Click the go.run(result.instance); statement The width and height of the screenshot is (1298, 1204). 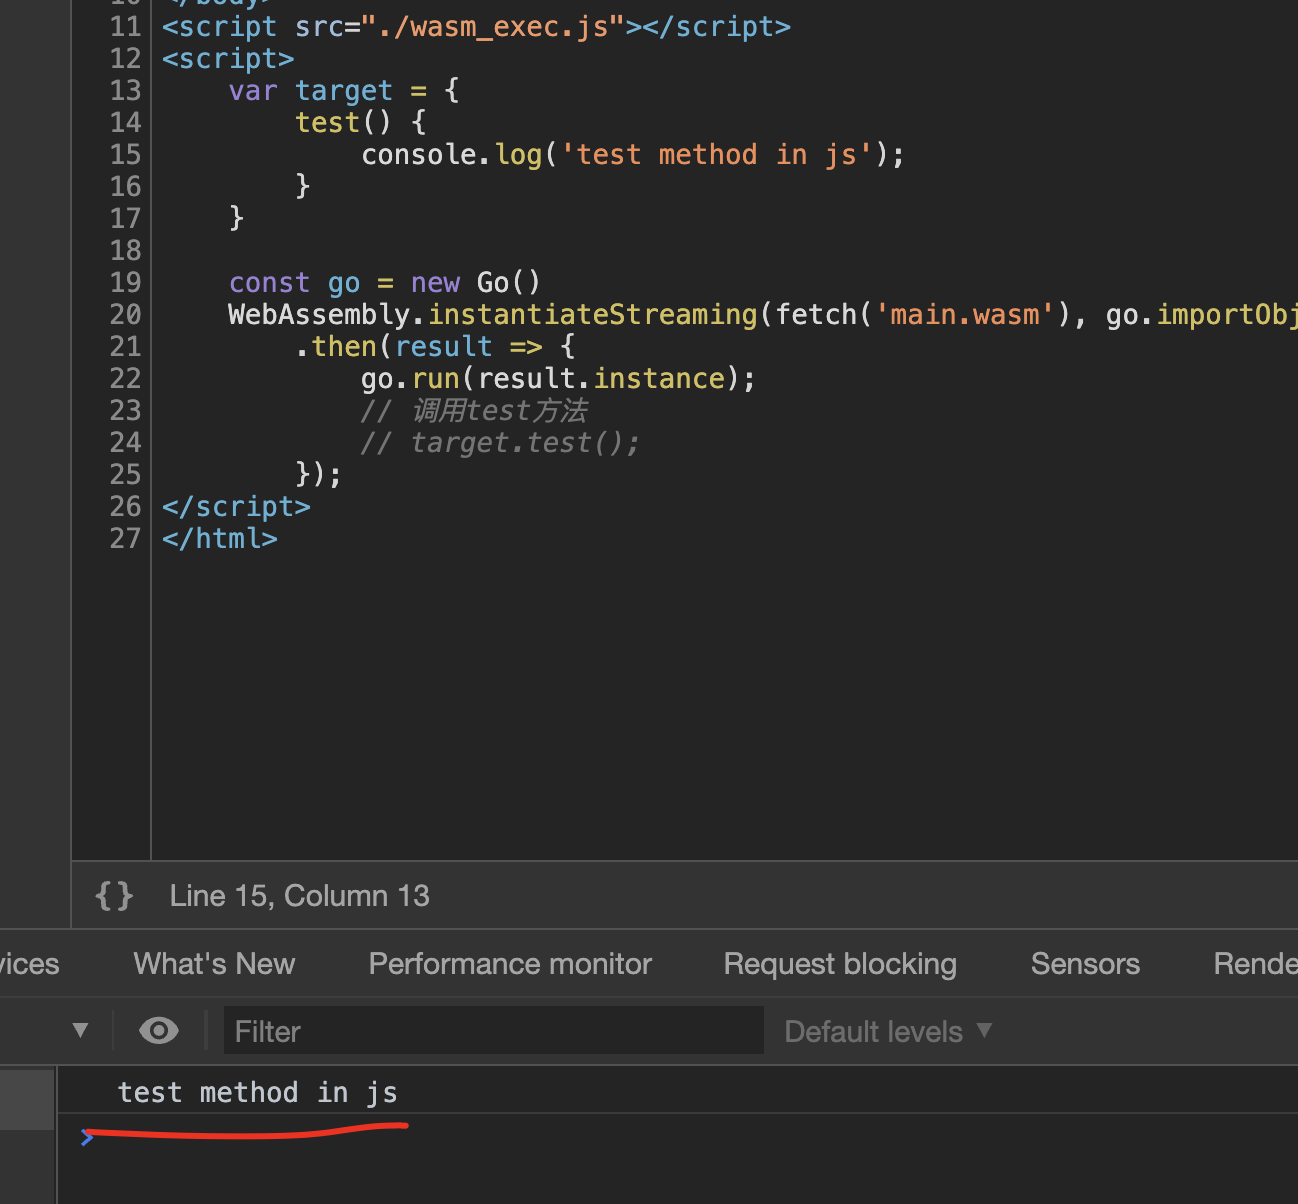point(558,378)
